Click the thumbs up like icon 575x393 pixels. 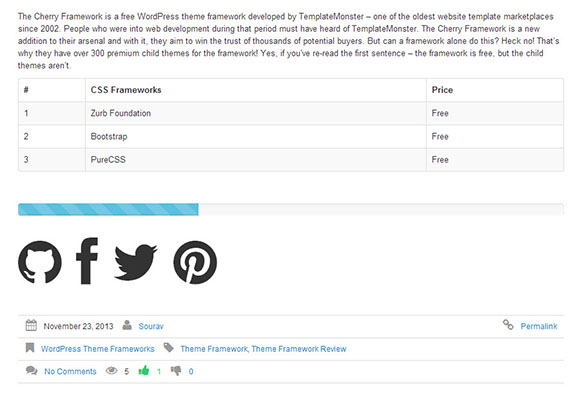coord(144,371)
